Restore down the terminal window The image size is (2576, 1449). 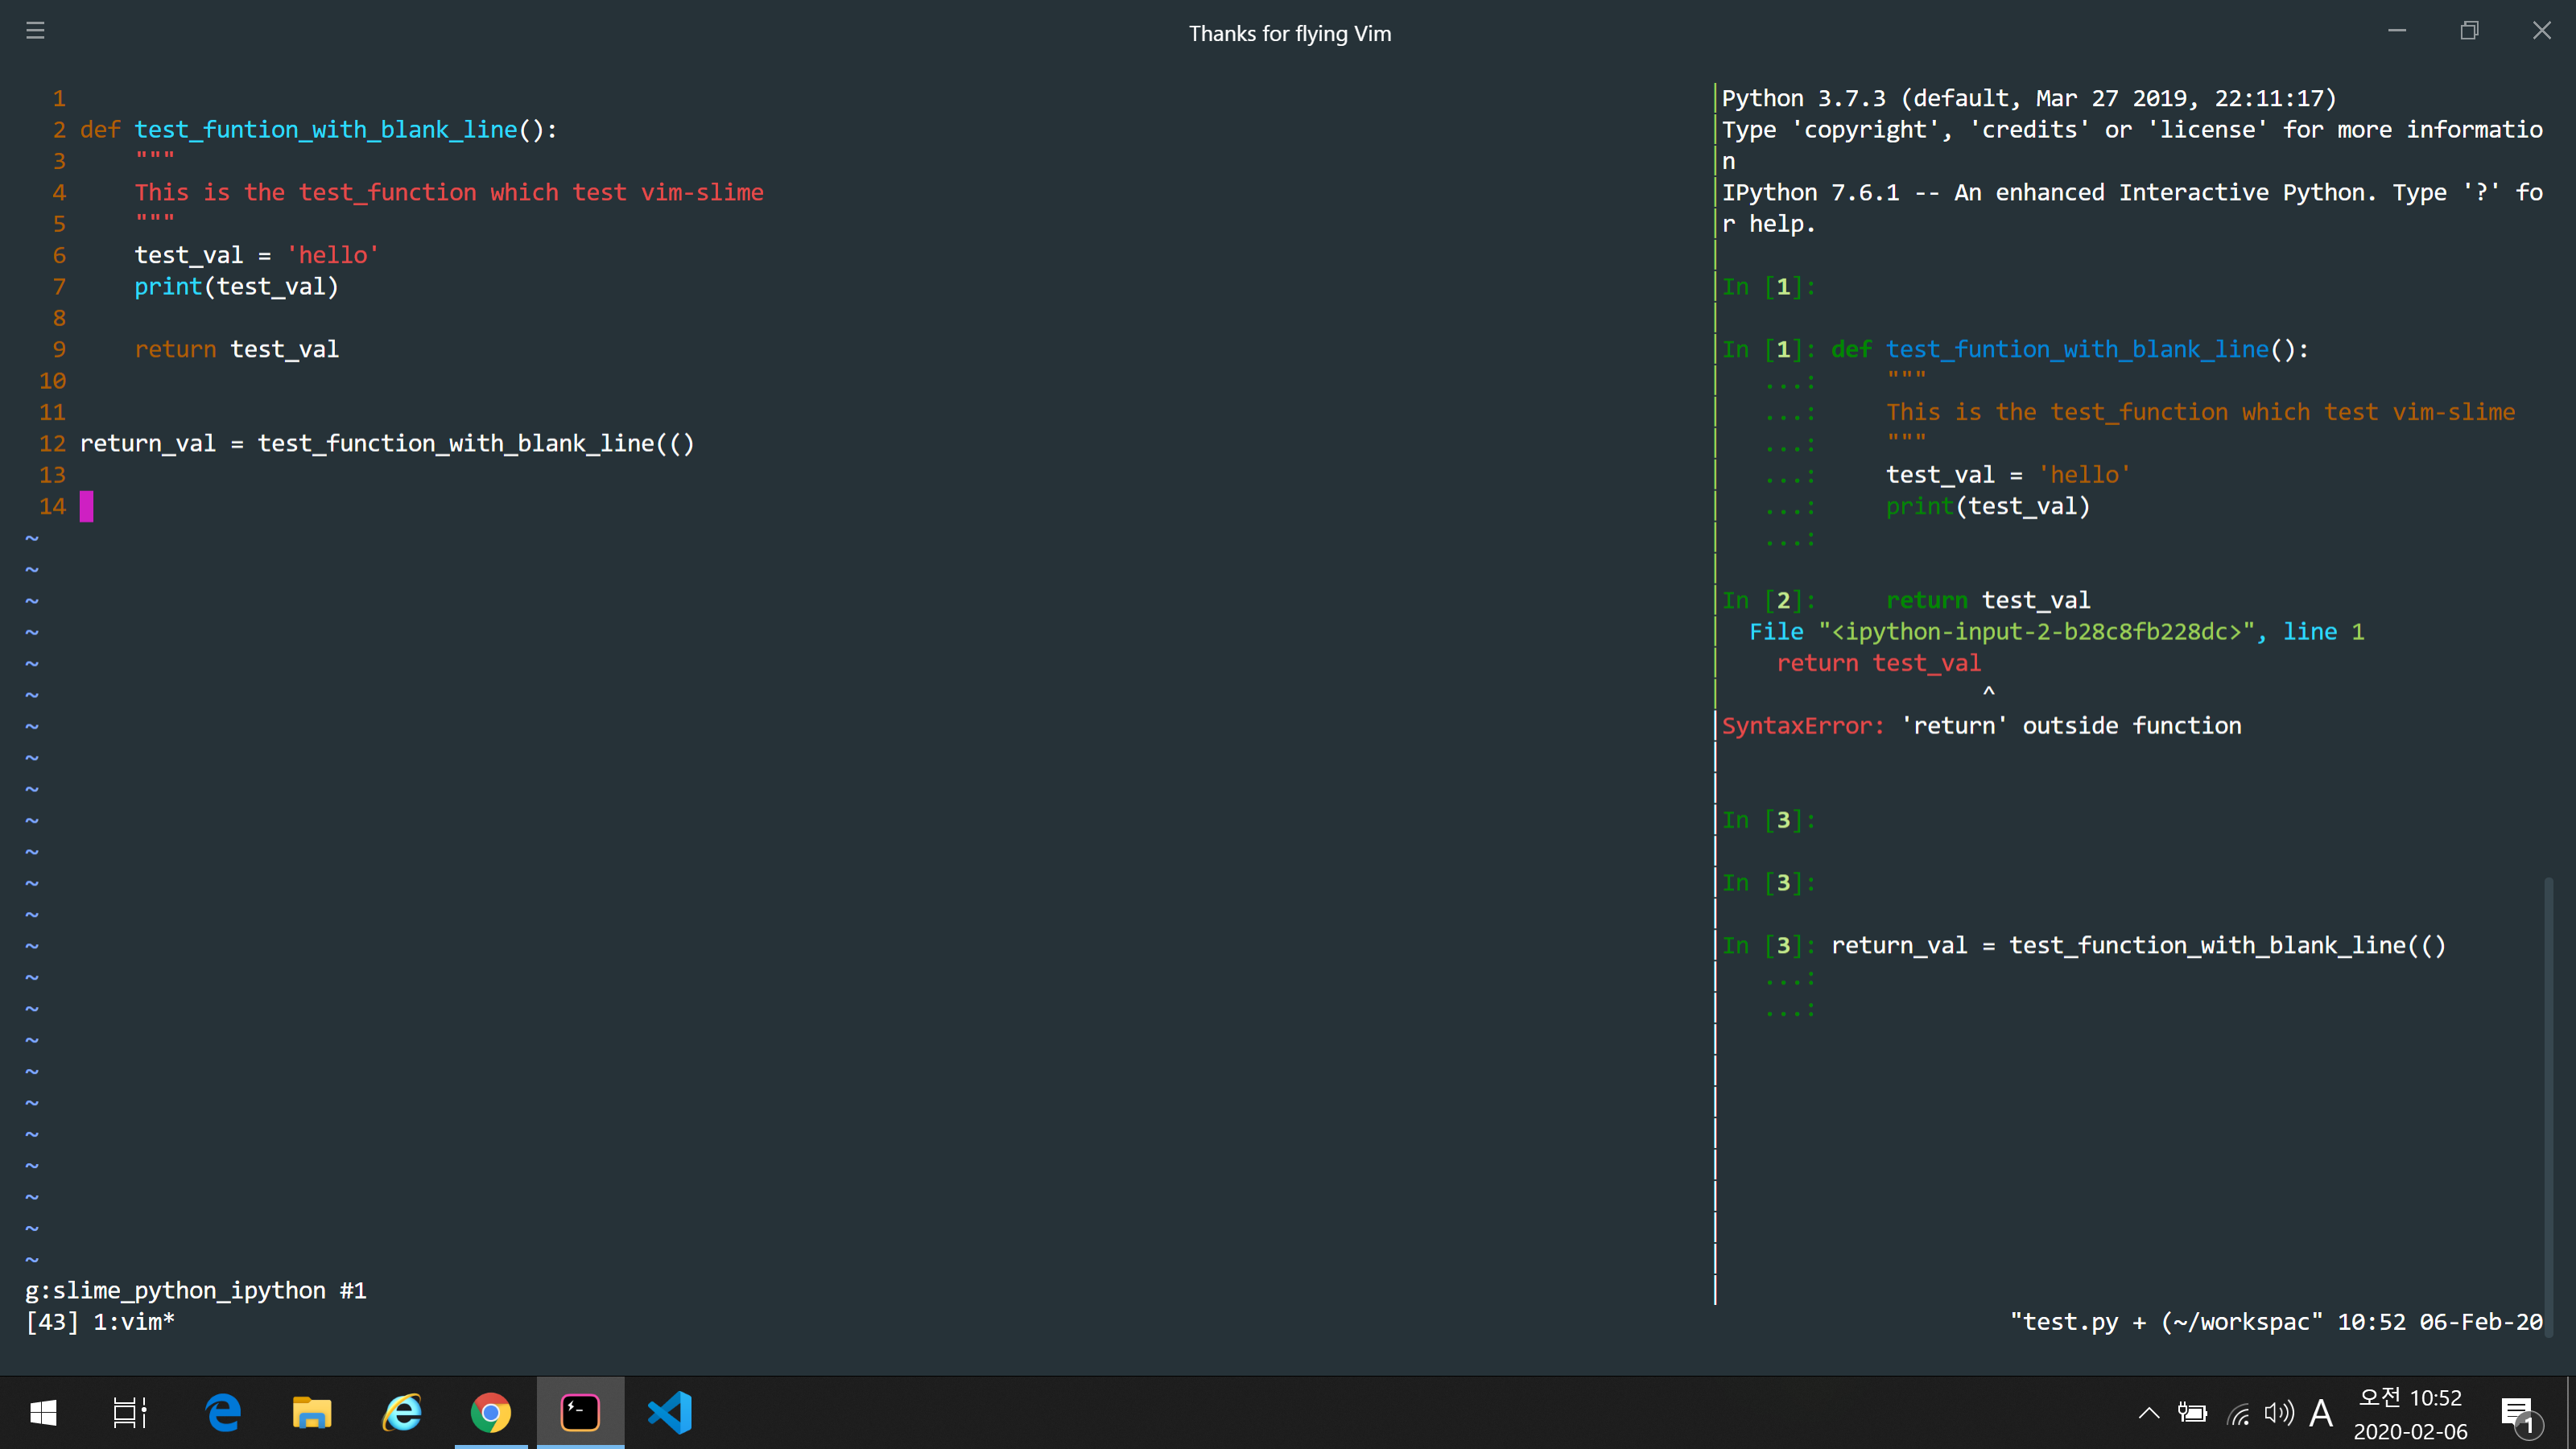pos(2469,31)
